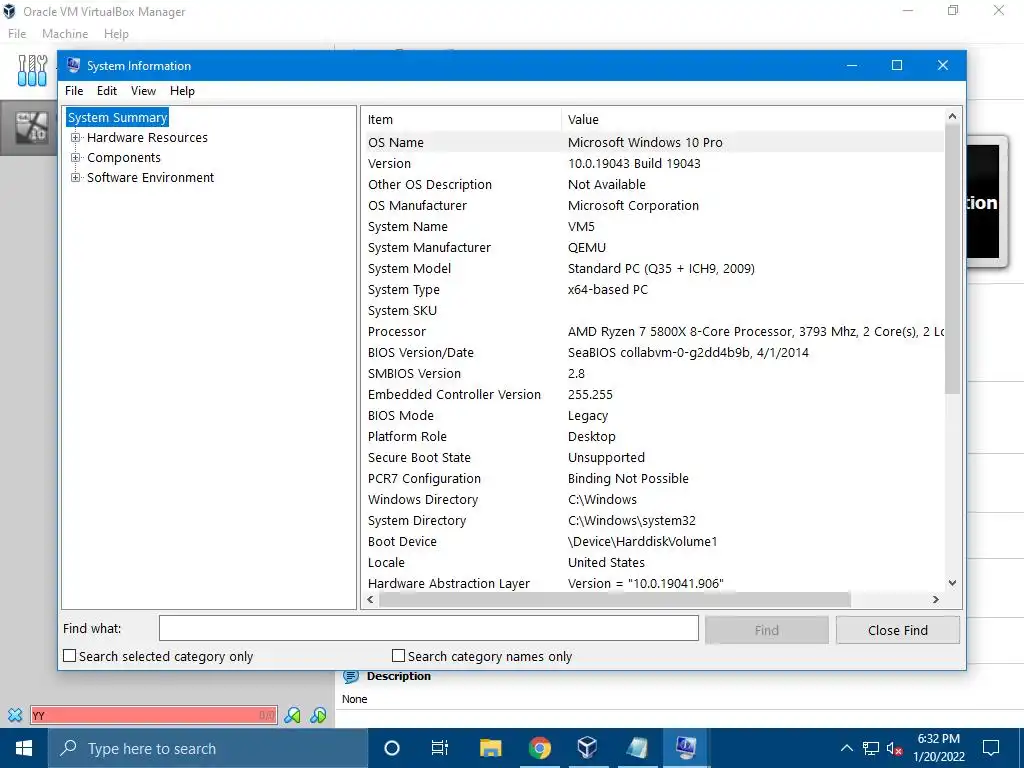The height and width of the screenshot is (768, 1024).
Task: Click the VirtualBox Tools icon
Action: (x=32, y=71)
